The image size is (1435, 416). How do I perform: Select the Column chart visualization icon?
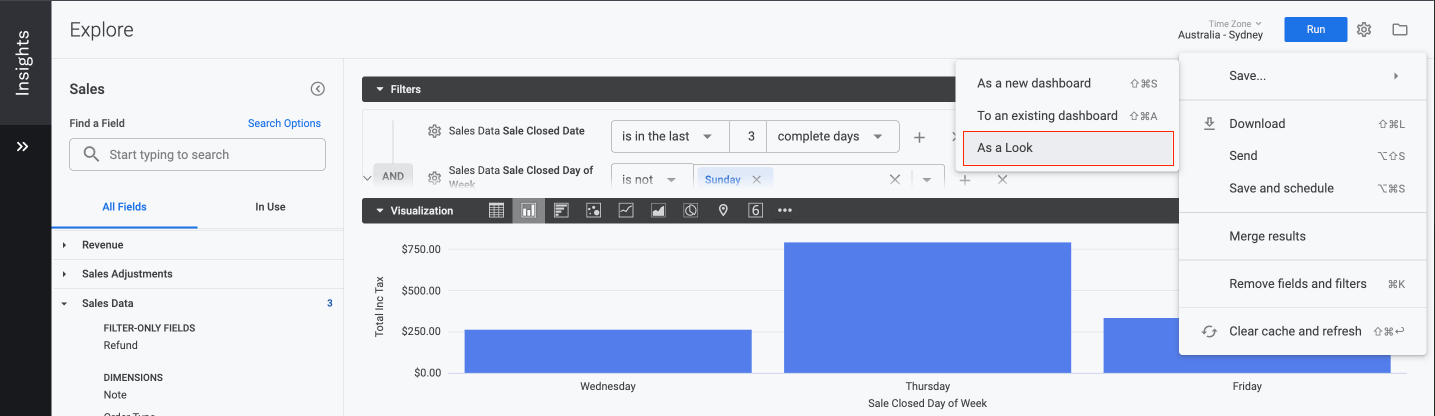point(529,211)
